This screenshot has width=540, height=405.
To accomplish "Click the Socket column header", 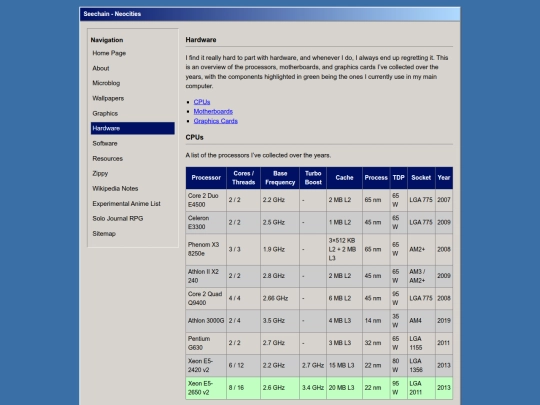I will click(x=421, y=178).
